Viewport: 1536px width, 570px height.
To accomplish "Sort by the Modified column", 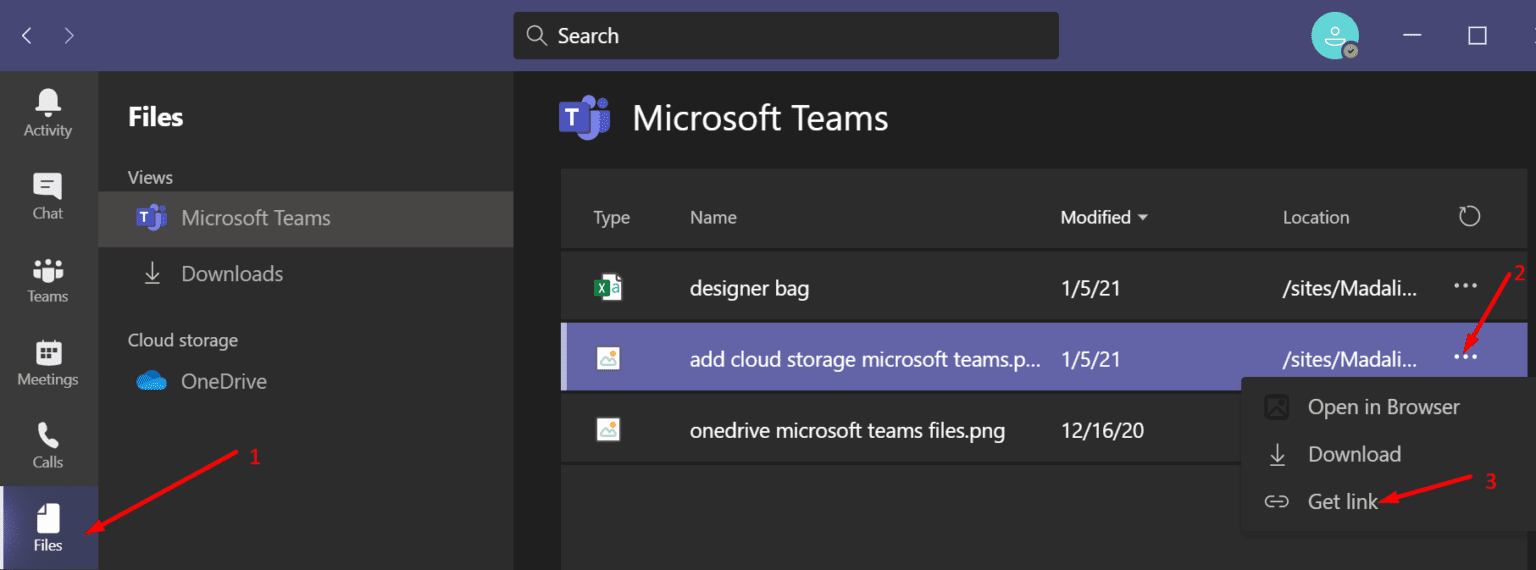I will pyautogui.click(x=1105, y=217).
